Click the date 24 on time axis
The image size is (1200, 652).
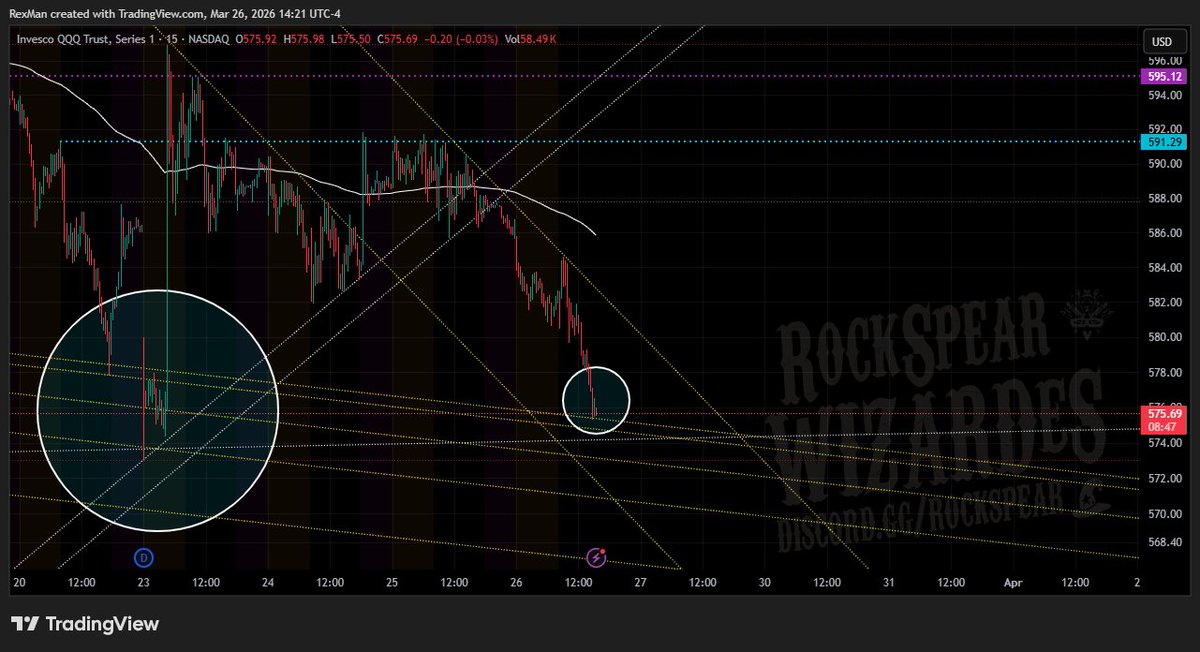coord(268,581)
